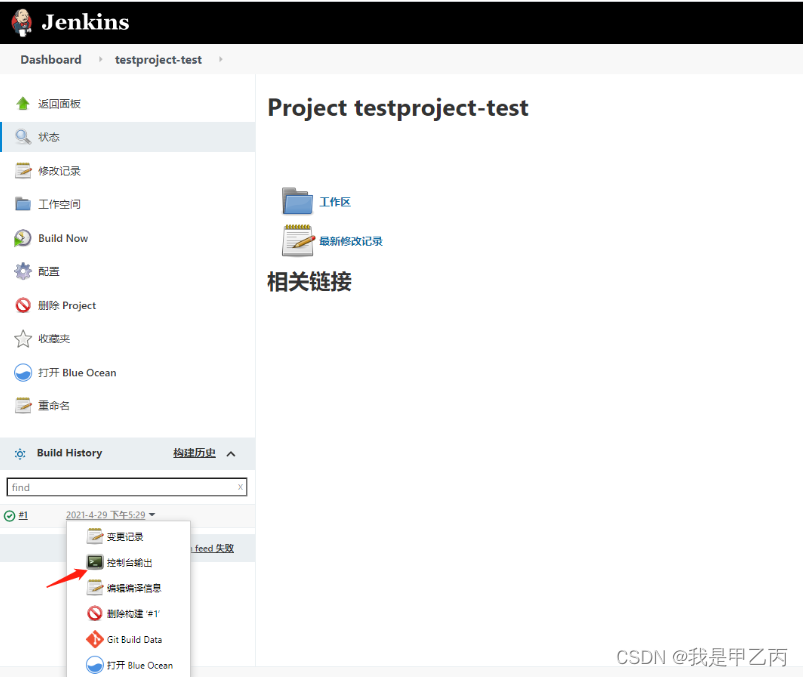Screen dimensions: 803x677
Task: Toggle the build #1 dropdown arrow
Action: click(152, 515)
